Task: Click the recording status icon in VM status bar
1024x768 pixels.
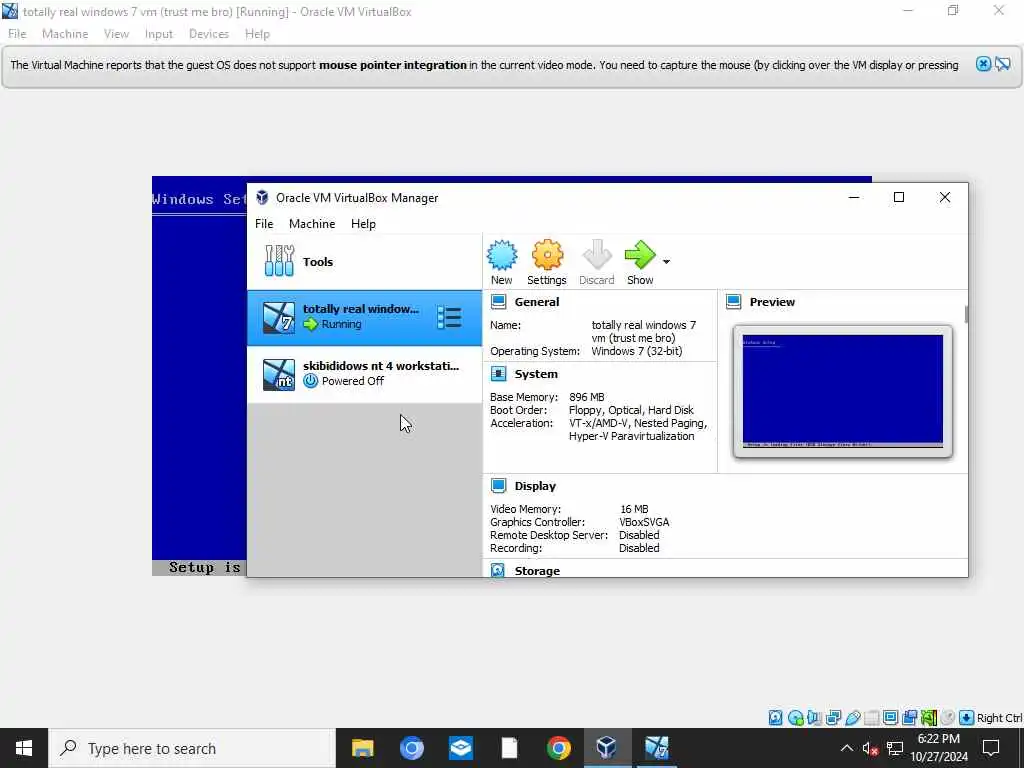Action: pos(910,718)
